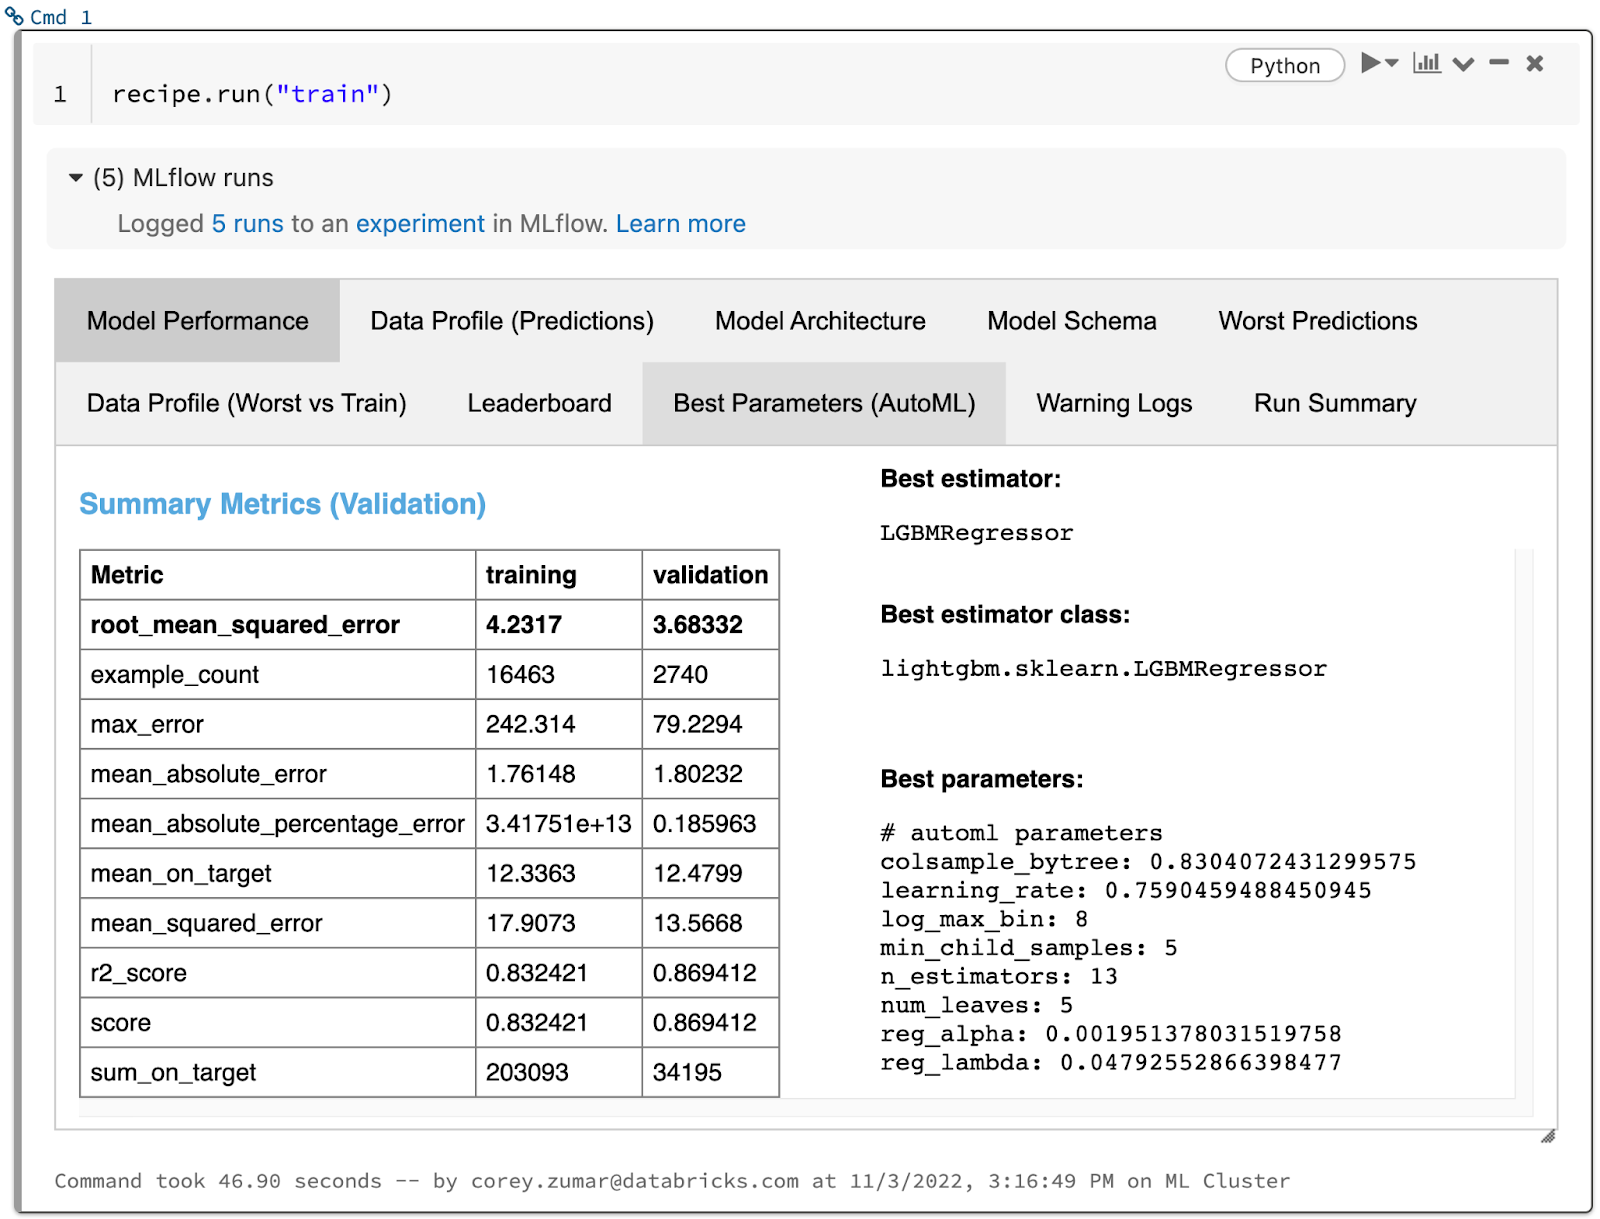Select mean_absolute_error validation value 1.80232
Viewport: 1600px width, 1219px height.
tap(710, 774)
